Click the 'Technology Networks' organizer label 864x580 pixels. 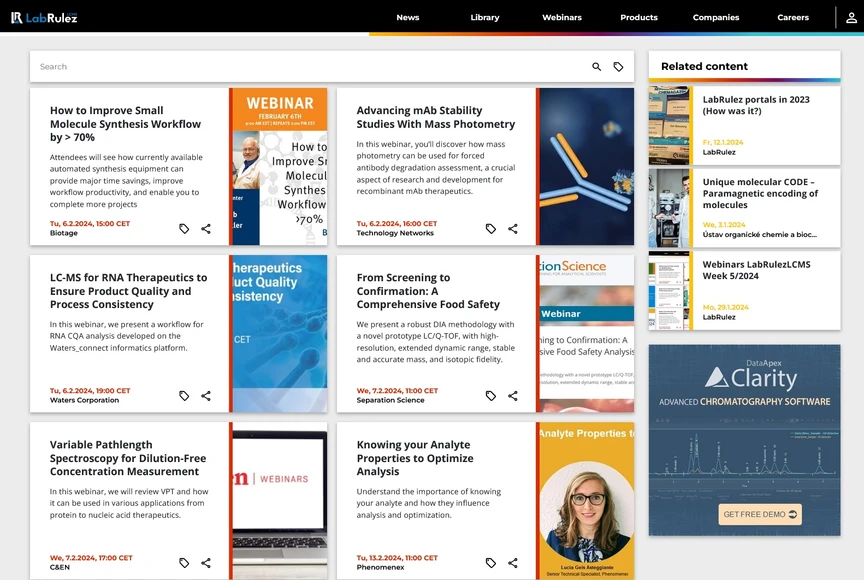point(395,233)
